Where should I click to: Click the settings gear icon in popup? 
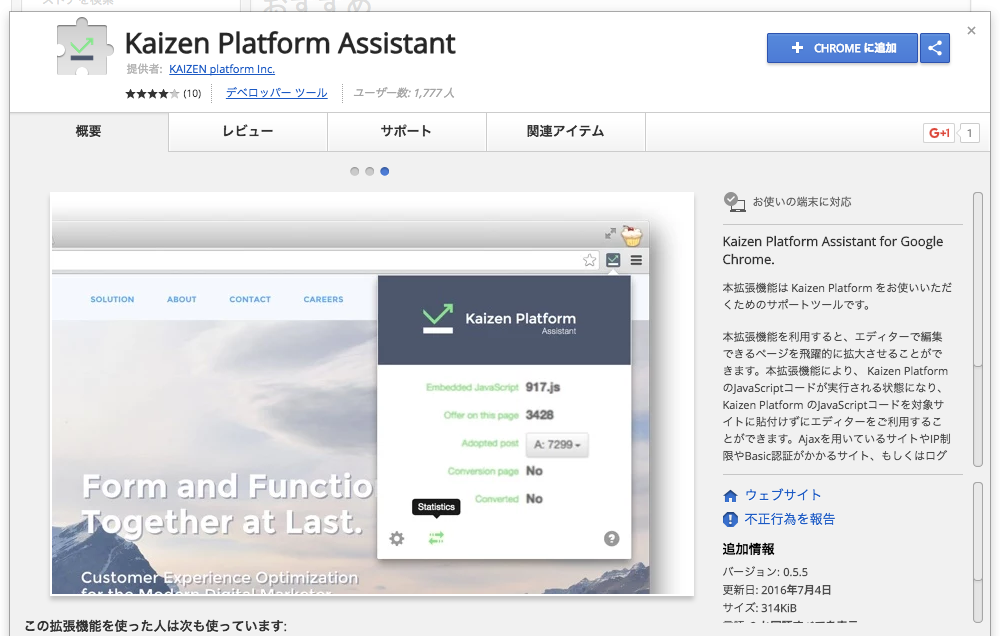(x=397, y=538)
